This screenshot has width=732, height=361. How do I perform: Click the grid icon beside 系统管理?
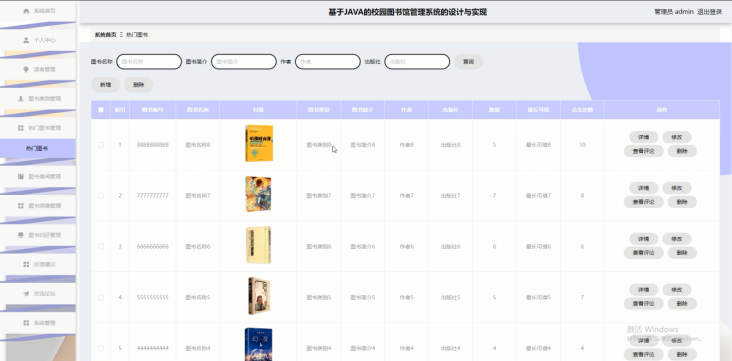[26, 323]
